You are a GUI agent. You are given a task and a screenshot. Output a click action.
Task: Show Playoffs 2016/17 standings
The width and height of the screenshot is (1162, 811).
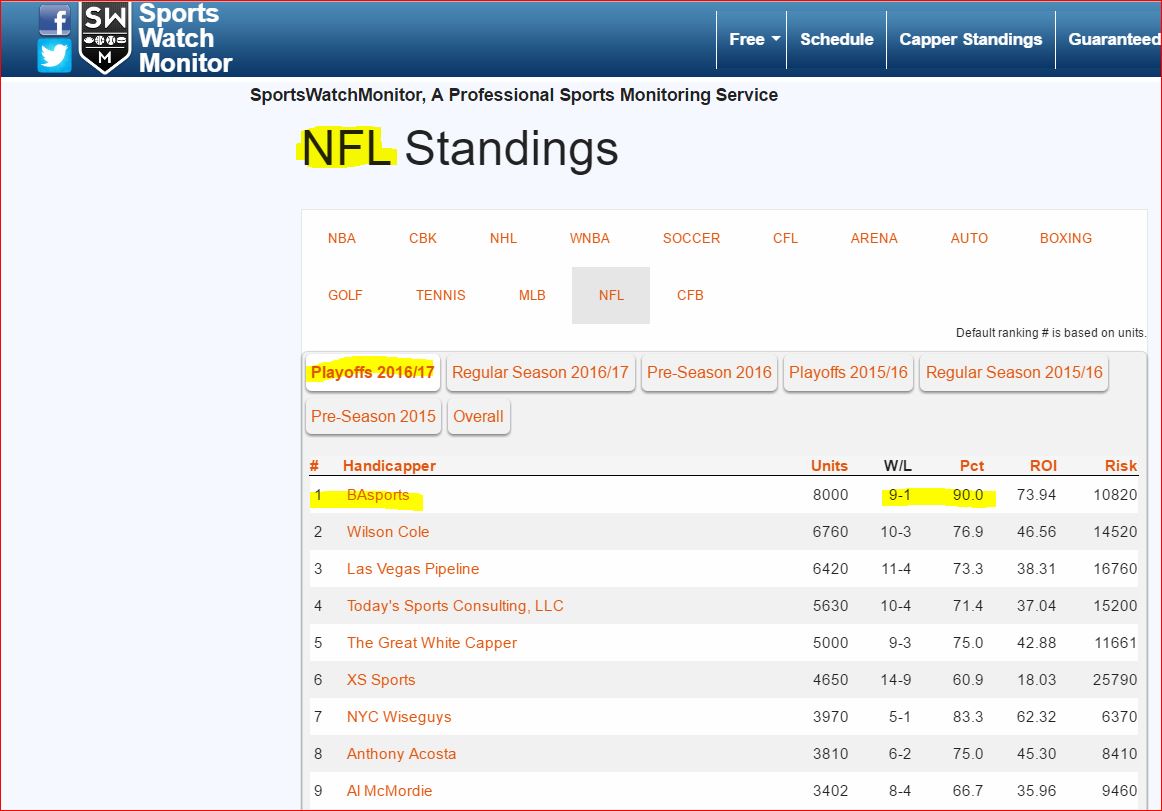373,372
